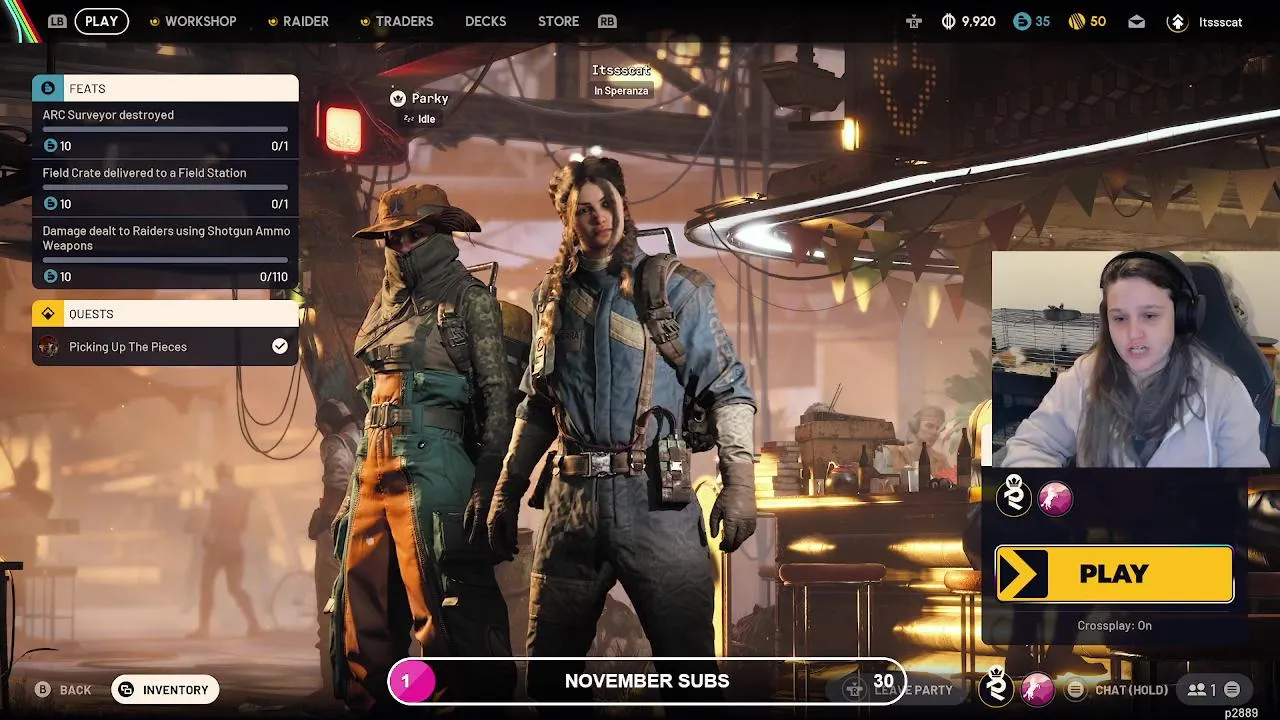Click party leader crown avatar above PLAY button

(x=1014, y=496)
